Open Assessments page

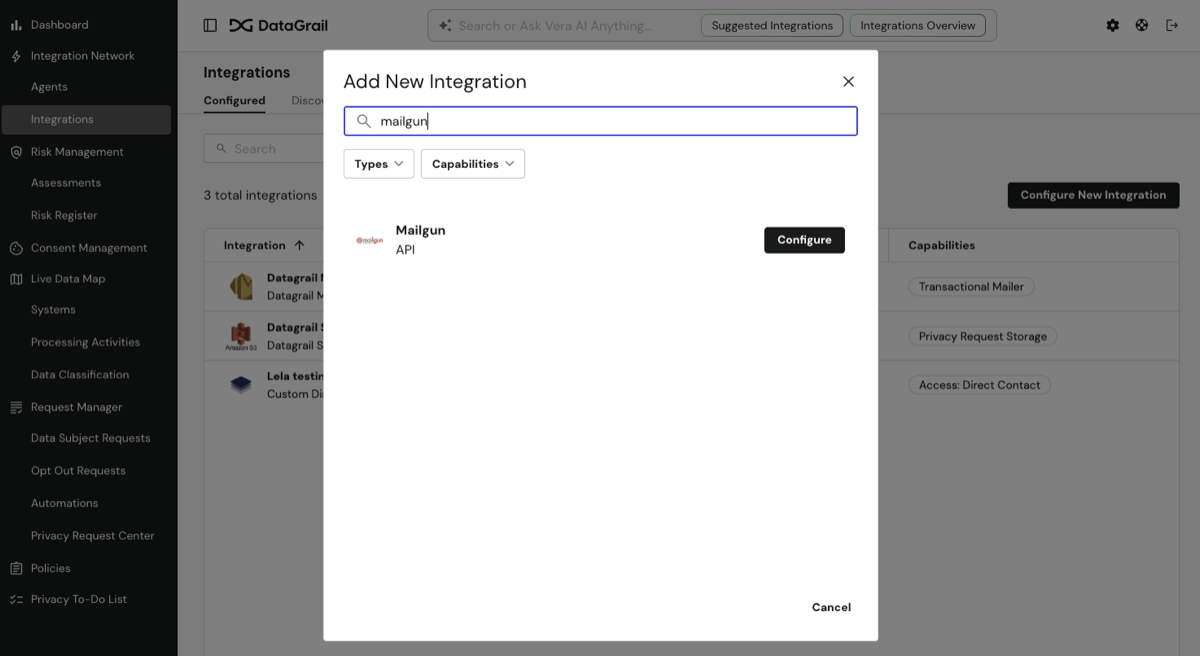(x=66, y=183)
